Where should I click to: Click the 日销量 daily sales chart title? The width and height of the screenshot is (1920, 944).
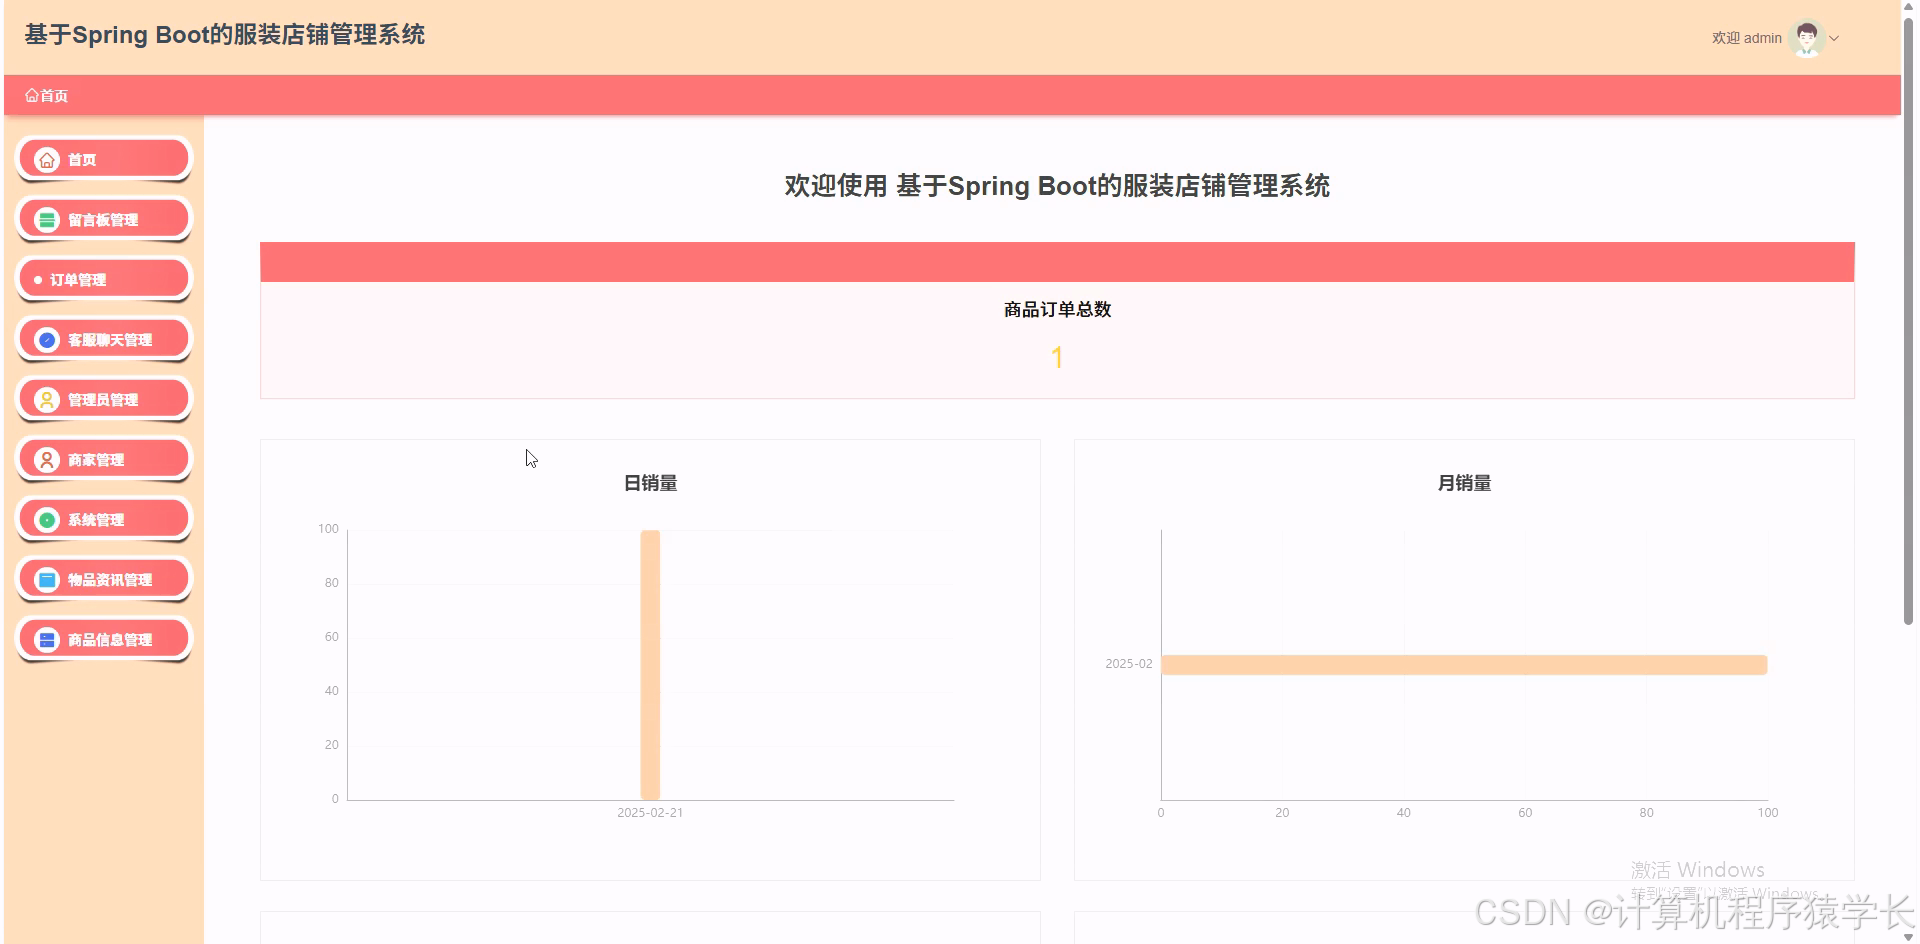click(x=649, y=483)
